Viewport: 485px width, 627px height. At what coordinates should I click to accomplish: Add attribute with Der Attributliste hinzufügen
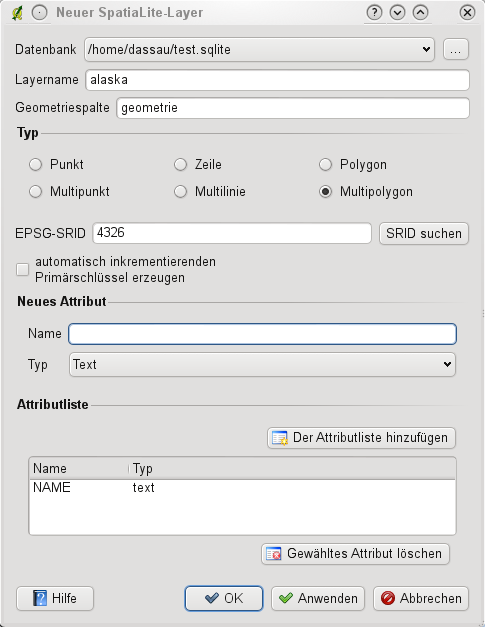[361, 438]
